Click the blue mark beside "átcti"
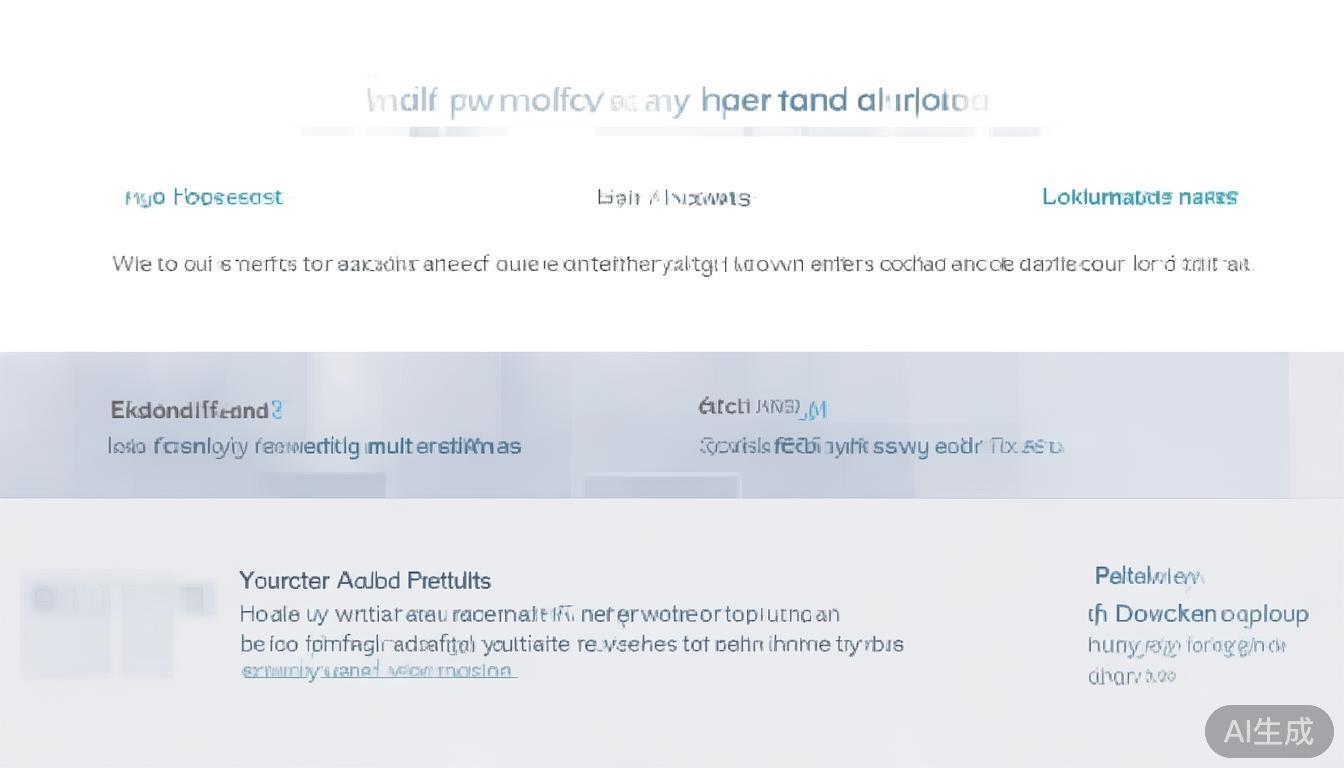This screenshot has height=768, width=1344. point(817,409)
